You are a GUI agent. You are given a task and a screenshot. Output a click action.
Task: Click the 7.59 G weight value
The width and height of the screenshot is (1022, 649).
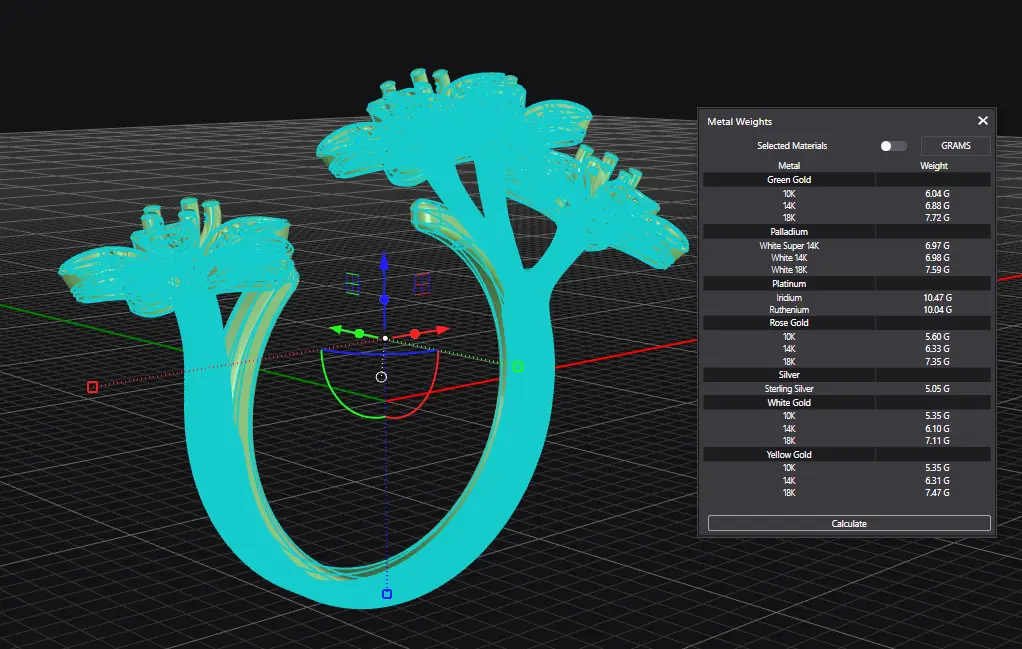point(937,270)
